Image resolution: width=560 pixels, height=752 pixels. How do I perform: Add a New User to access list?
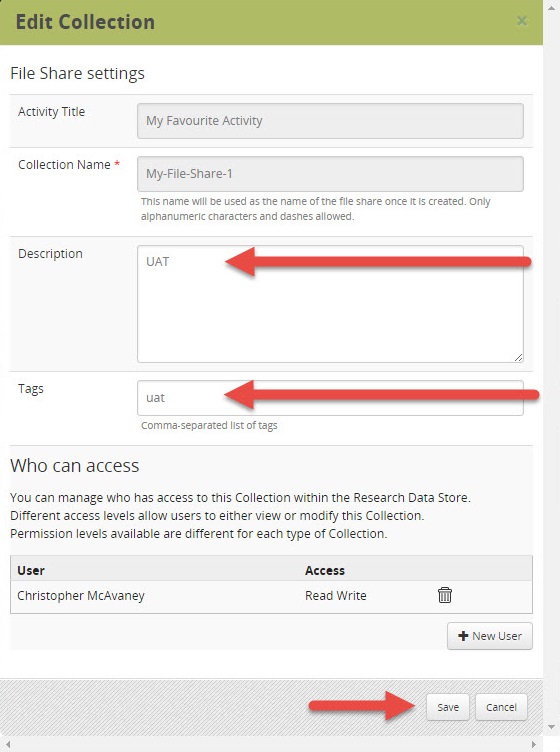pos(490,636)
